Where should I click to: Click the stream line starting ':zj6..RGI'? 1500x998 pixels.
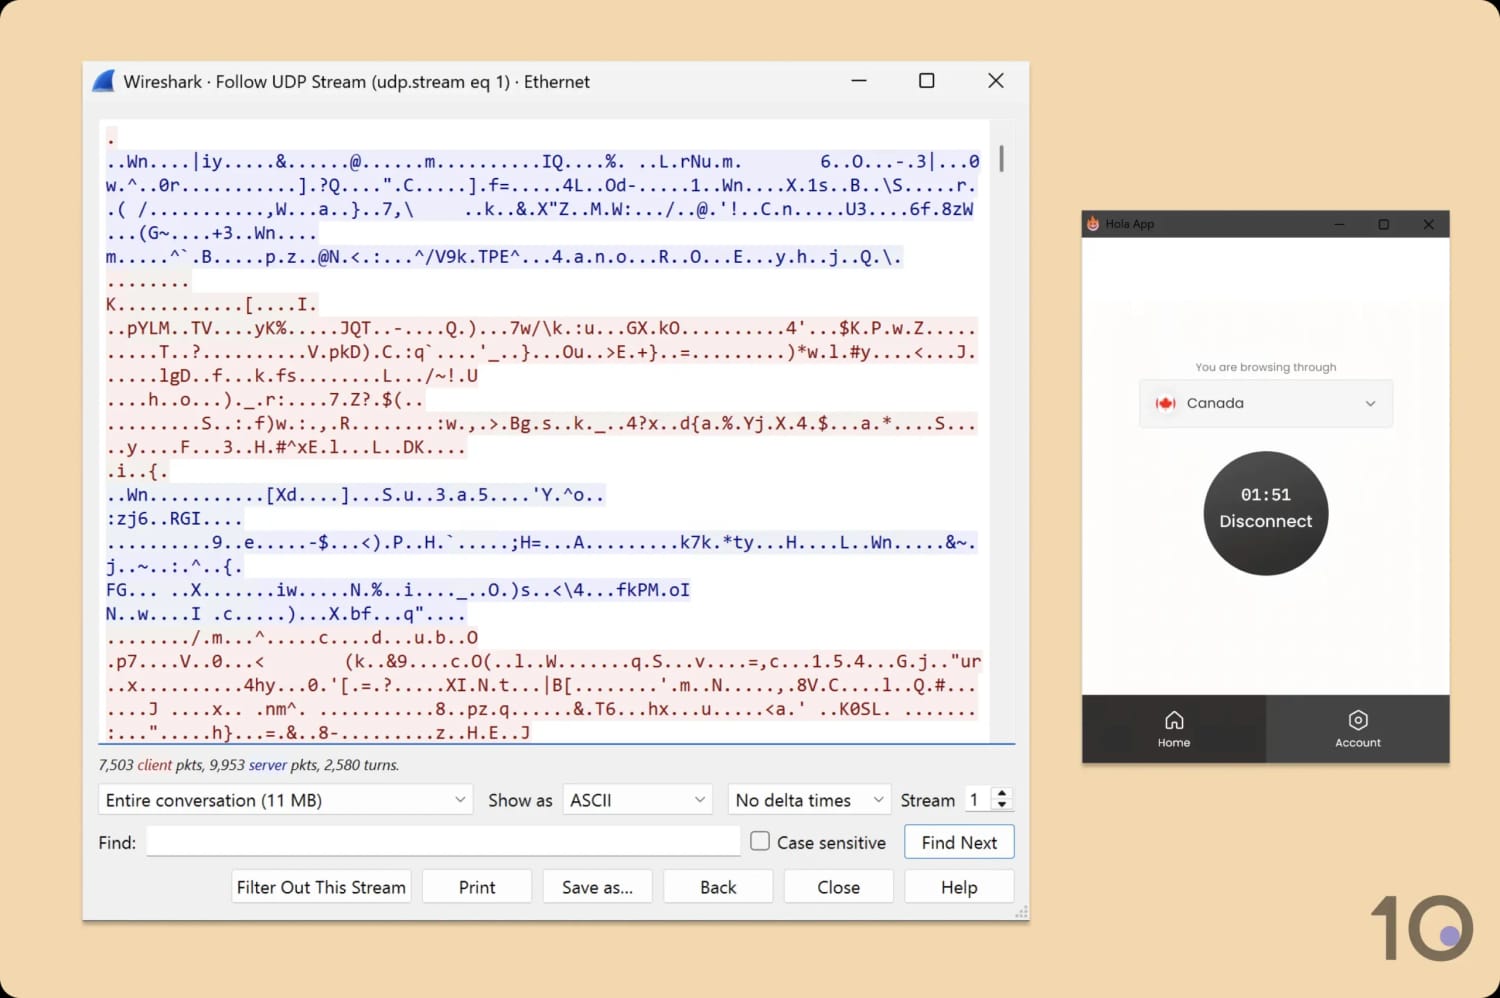click(174, 519)
